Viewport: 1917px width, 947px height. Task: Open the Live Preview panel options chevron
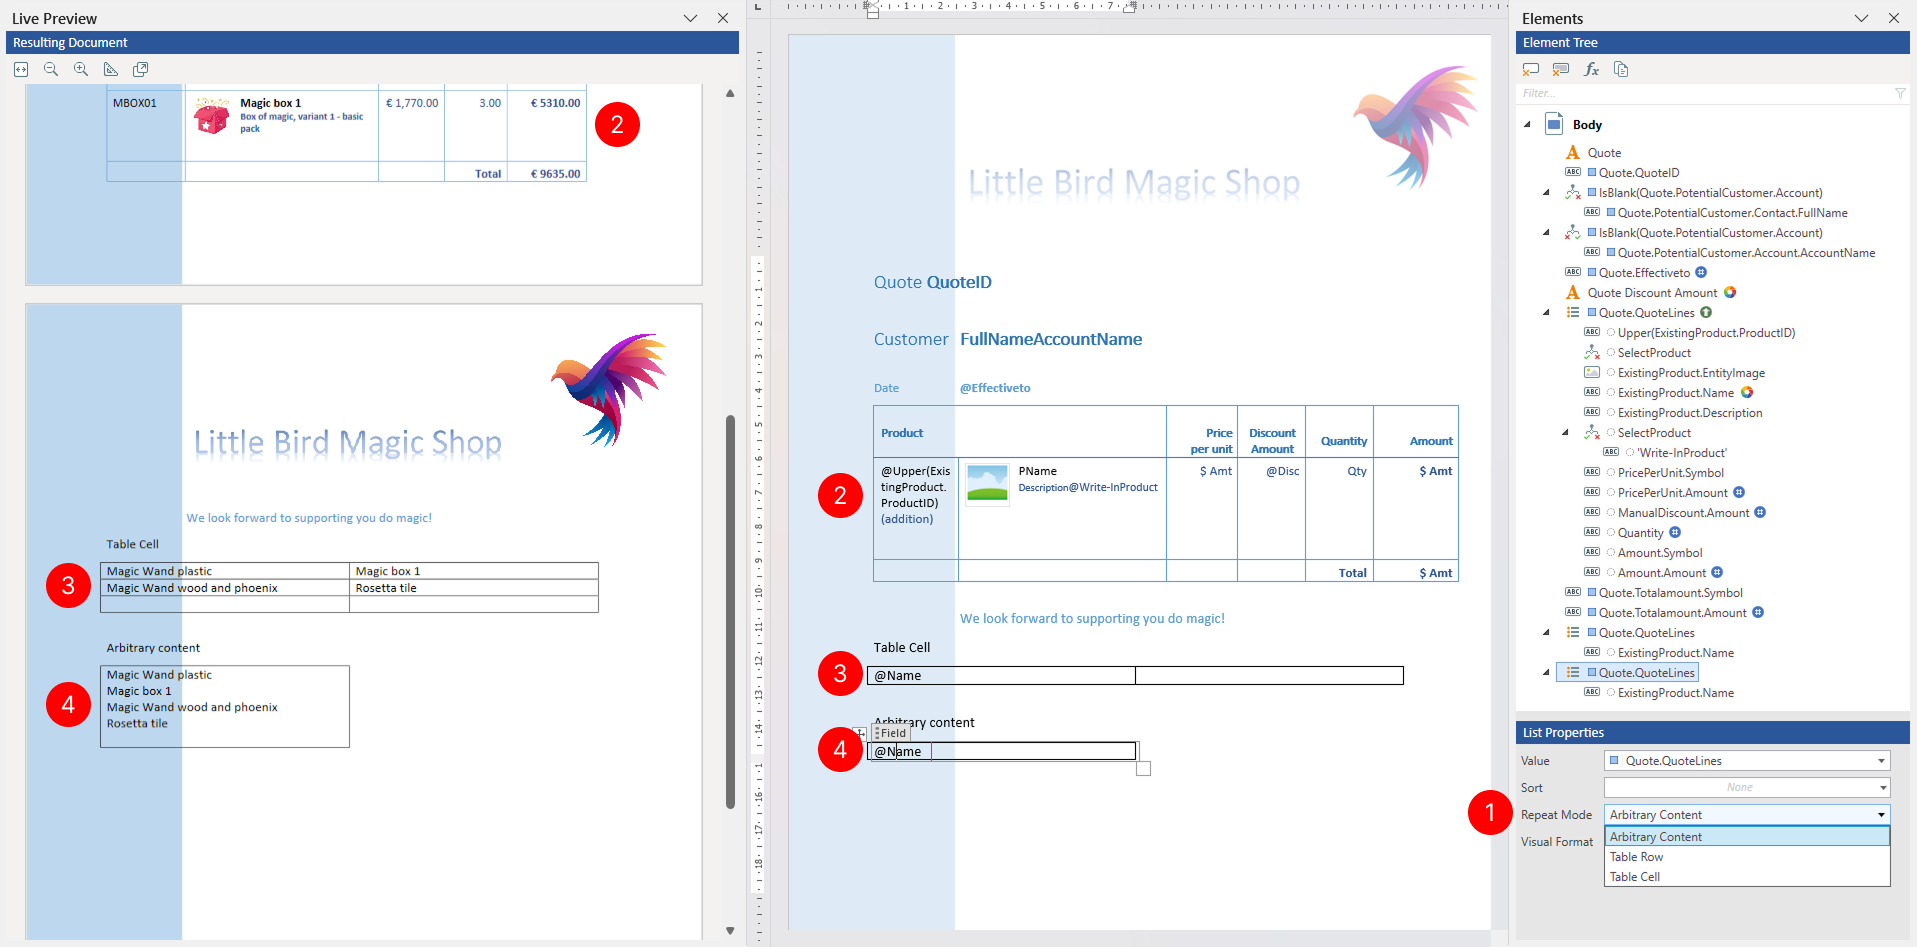click(x=690, y=18)
